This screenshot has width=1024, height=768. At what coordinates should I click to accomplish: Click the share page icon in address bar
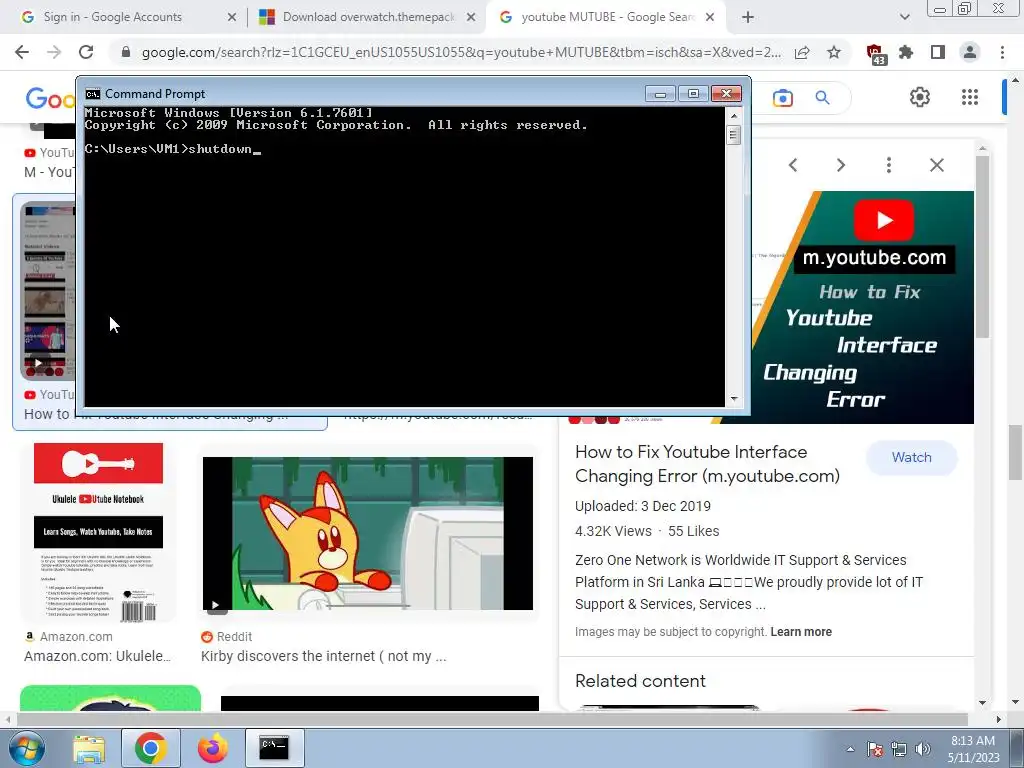[802, 53]
